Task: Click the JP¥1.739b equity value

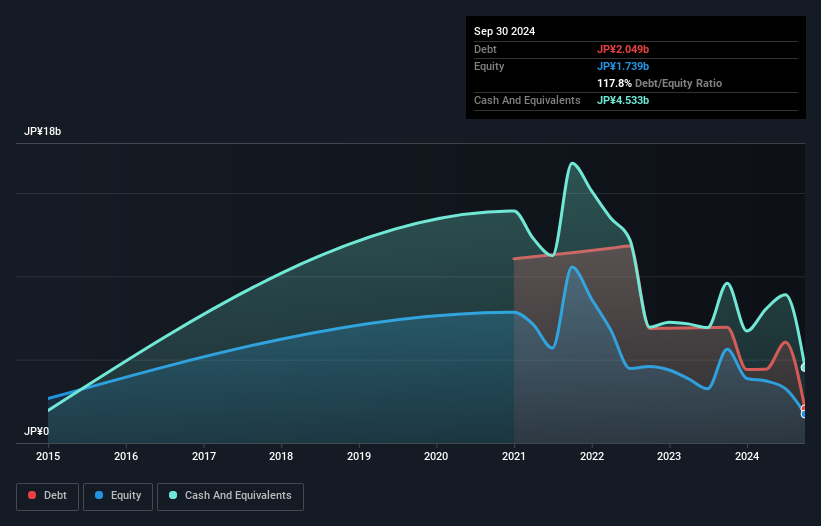Action: 623,66
